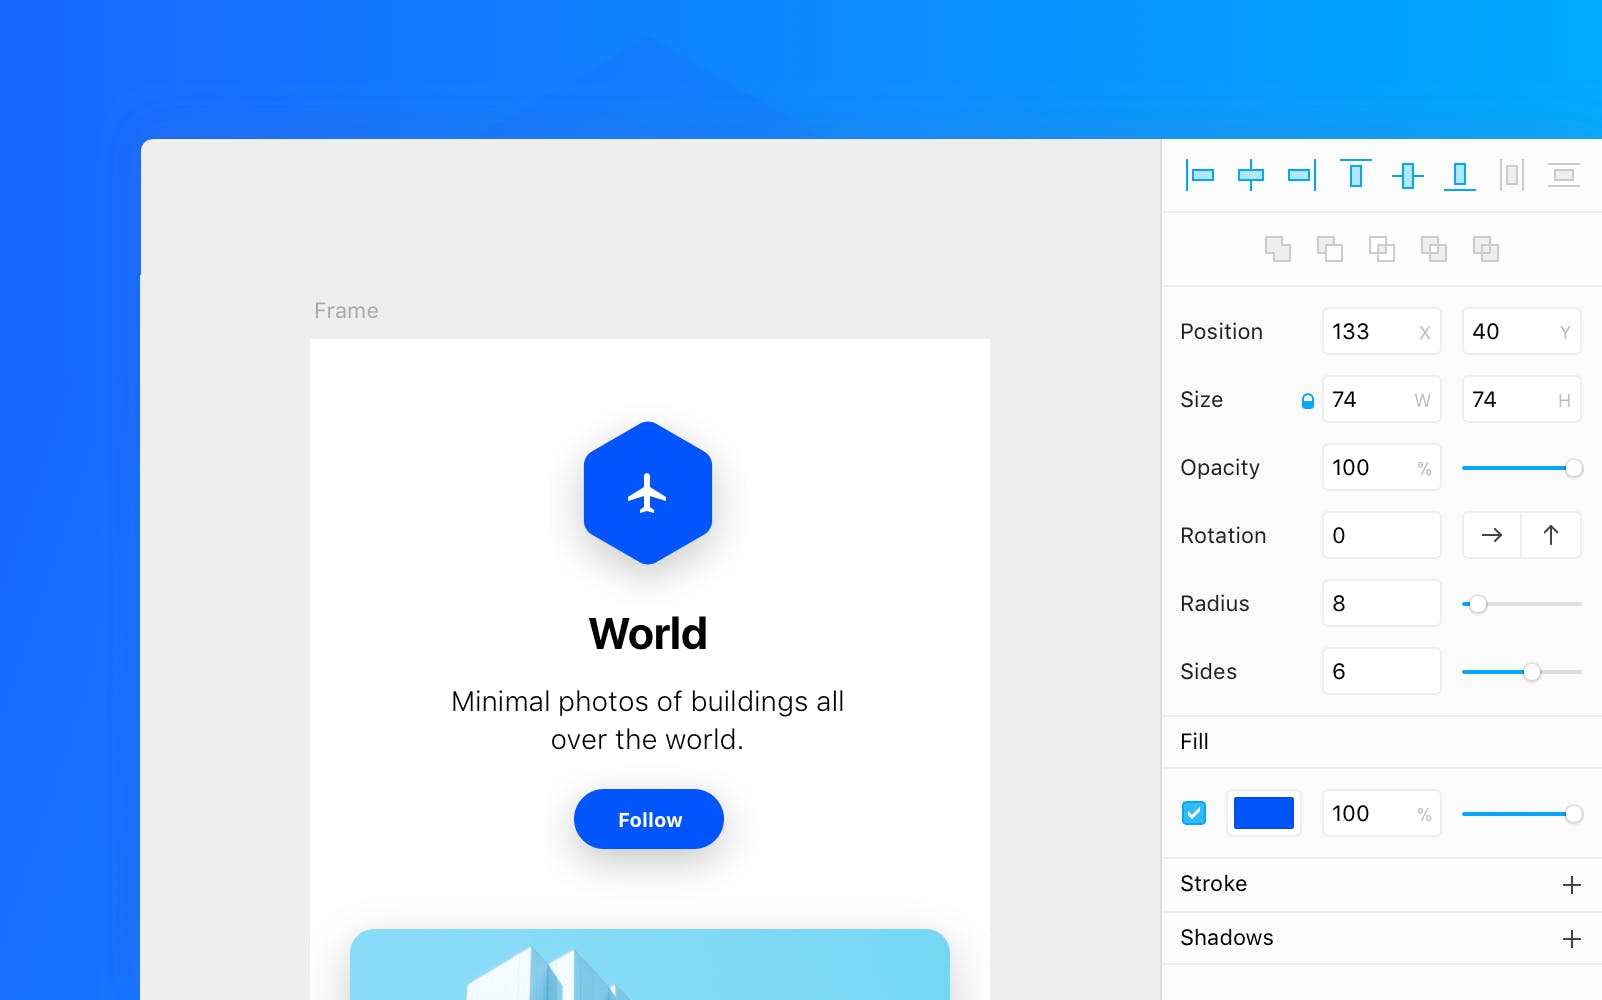Click the Fill section header

pos(1382,742)
